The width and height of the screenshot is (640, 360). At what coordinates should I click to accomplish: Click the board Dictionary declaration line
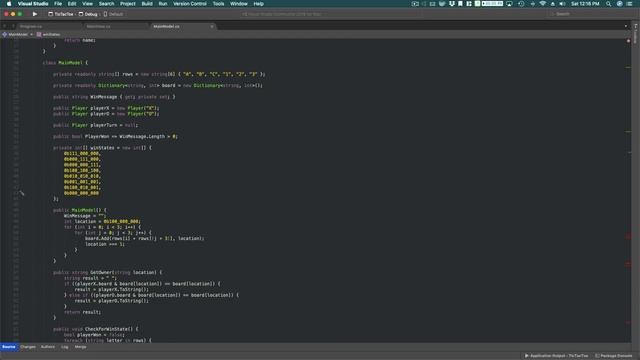tap(158, 85)
